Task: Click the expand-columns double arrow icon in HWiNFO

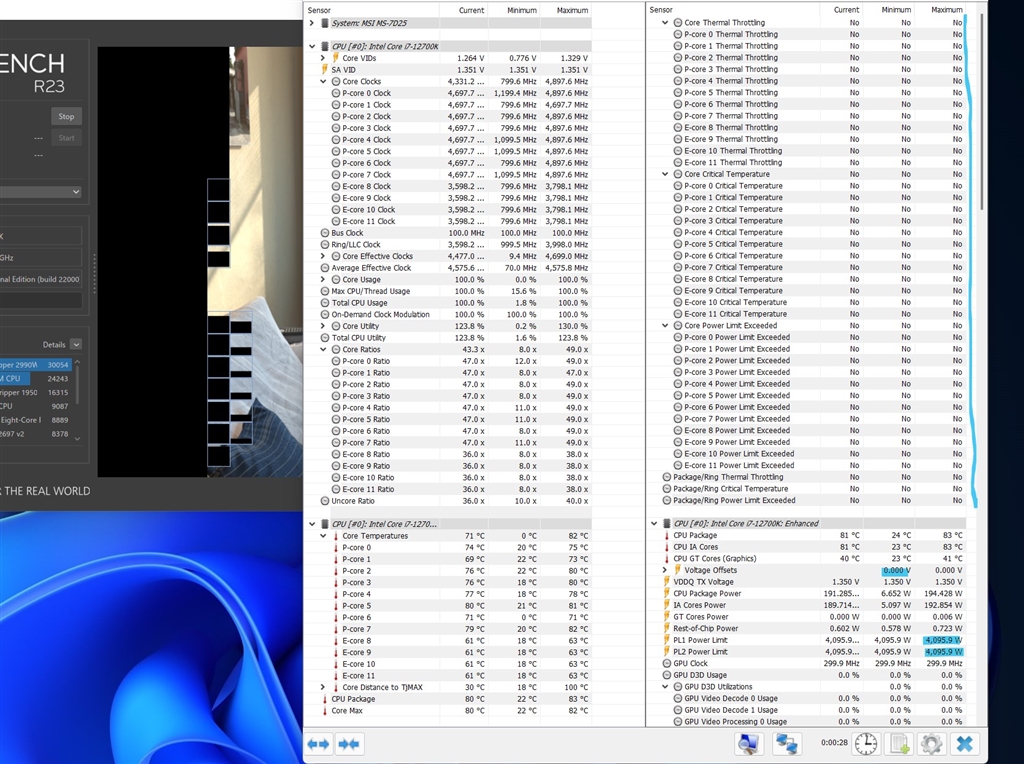Action: pyautogui.click(x=319, y=744)
